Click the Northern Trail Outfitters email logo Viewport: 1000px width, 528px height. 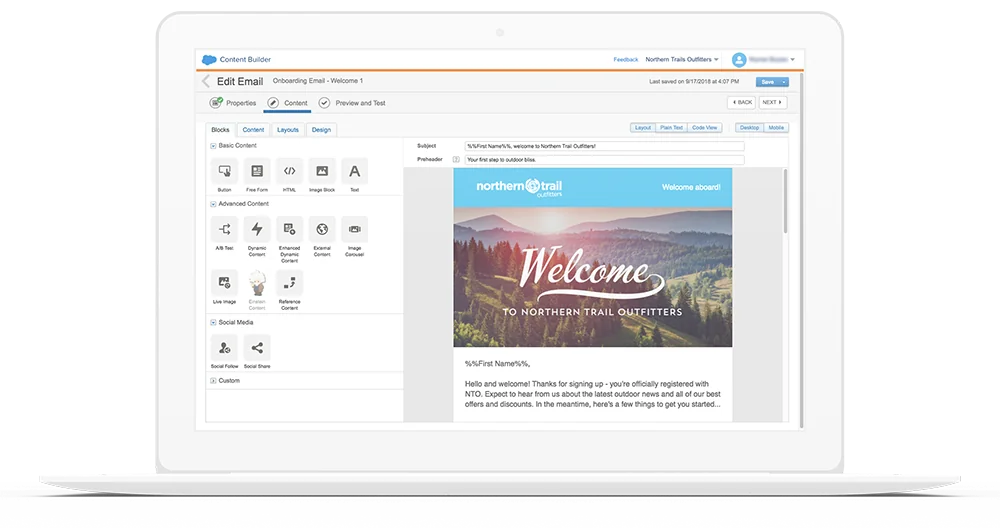(x=519, y=187)
